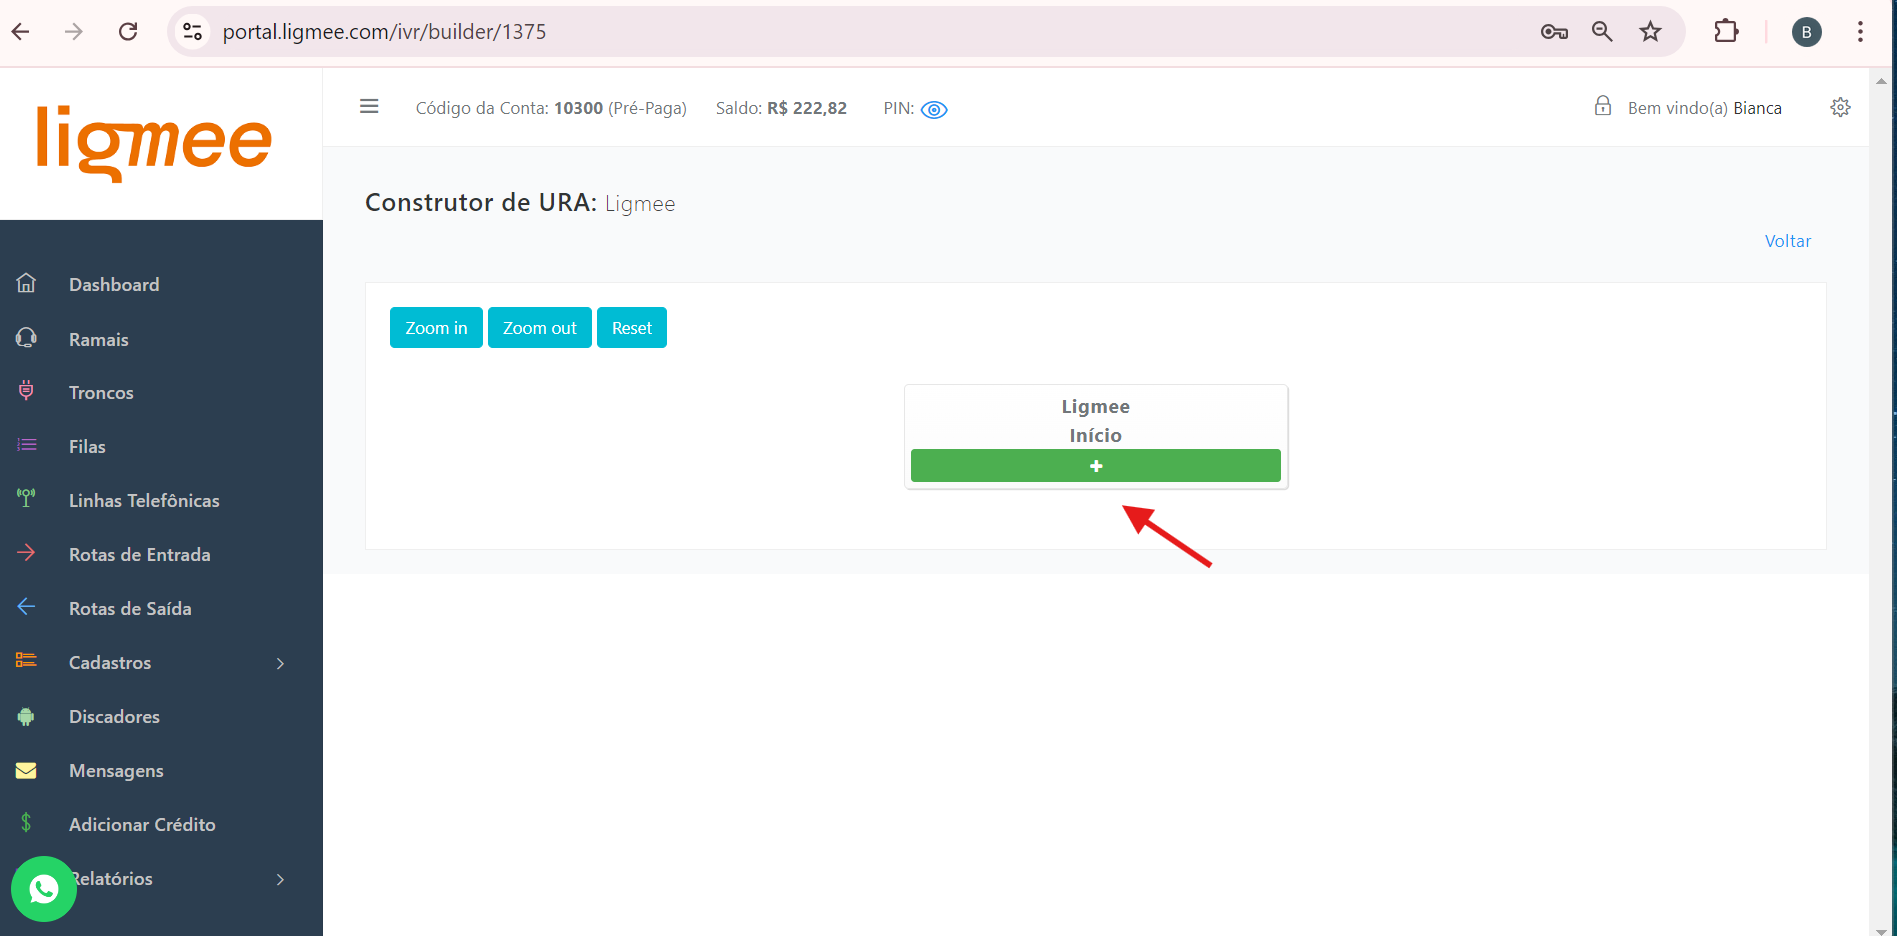
Task: Toggle the PIN visibility eye icon
Action: [x=933, y=110]
